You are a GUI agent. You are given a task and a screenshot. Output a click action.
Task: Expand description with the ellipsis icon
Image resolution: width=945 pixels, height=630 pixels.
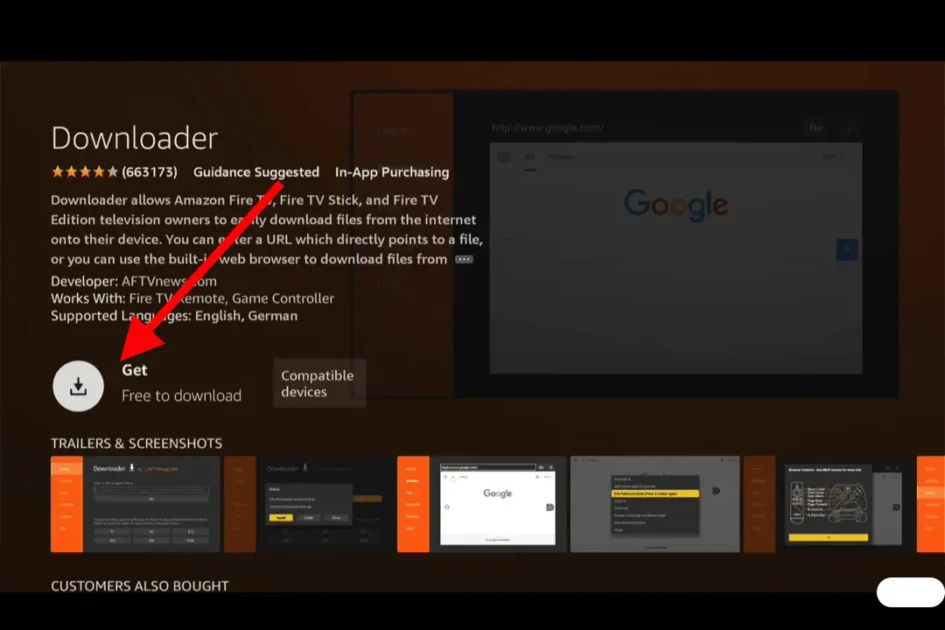point(464,259)
